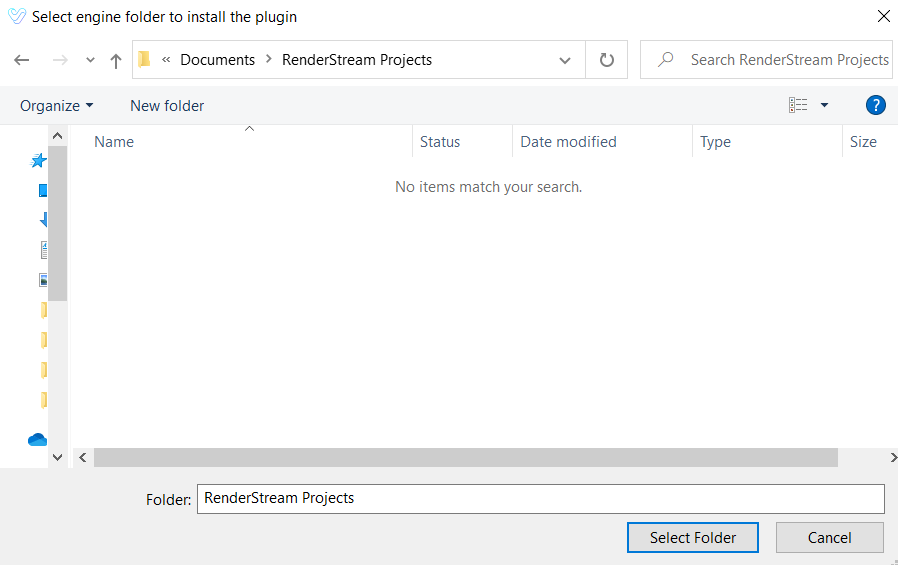Go up one folder level
Screen dimensions: 898x565
tap(116, 60)
